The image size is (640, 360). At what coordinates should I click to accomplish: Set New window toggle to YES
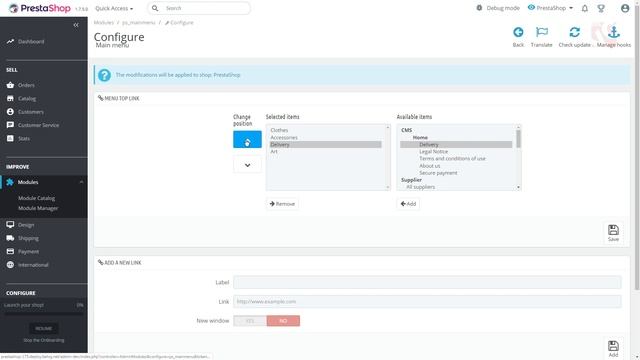[x=250, y=321]
